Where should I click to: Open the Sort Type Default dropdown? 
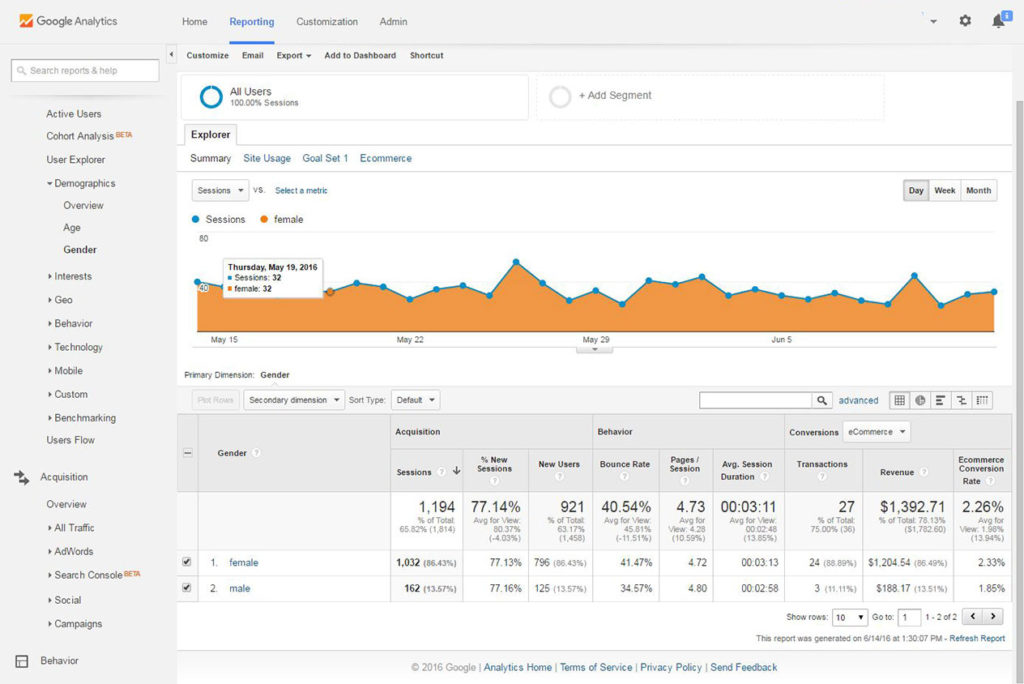pos(415,399)
